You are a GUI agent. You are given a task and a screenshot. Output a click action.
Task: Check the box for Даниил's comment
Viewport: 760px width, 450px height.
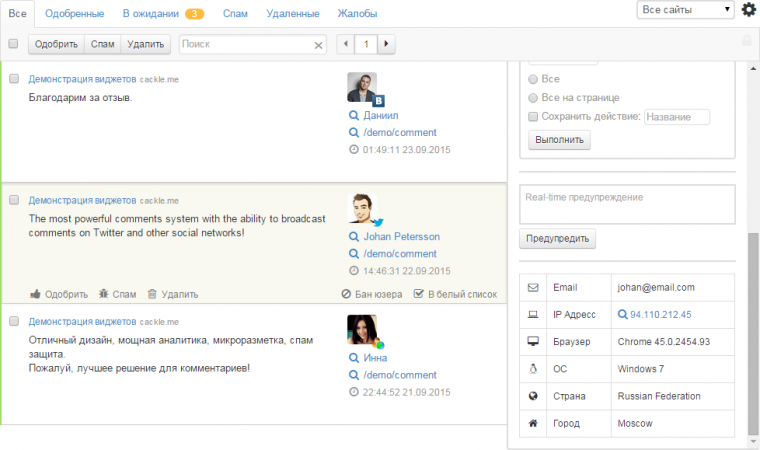click(x=14, y=78)
